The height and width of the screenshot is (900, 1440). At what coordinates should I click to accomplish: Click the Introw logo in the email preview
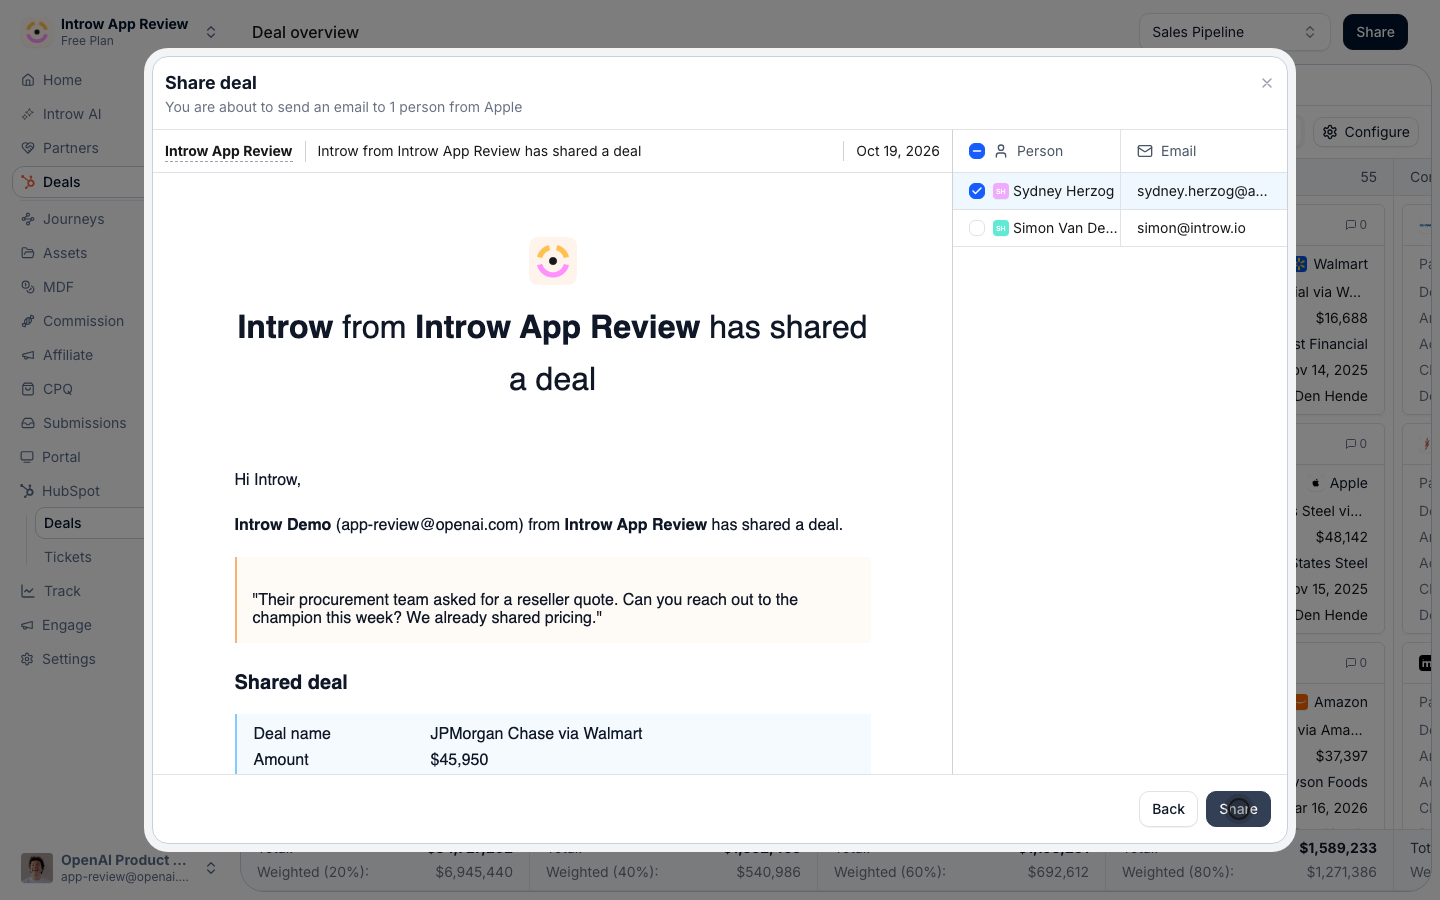[x=553, y=261]
